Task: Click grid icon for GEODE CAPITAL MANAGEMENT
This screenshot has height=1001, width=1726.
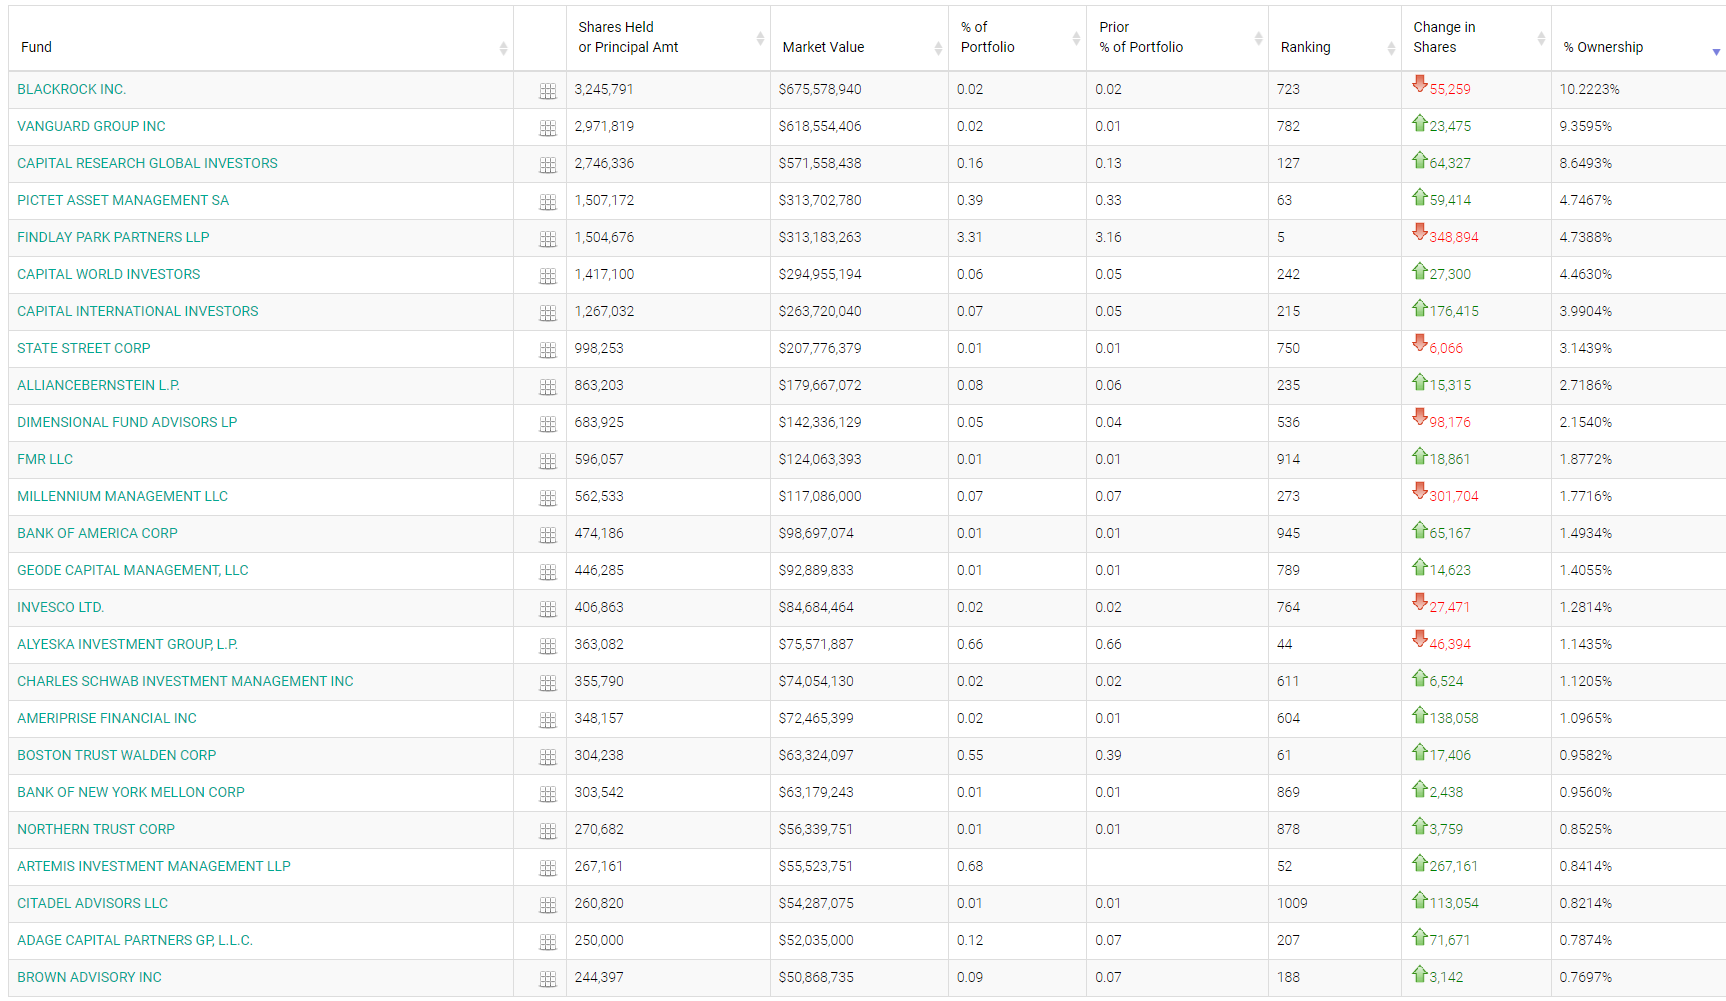Action: [x=548, y=572]
